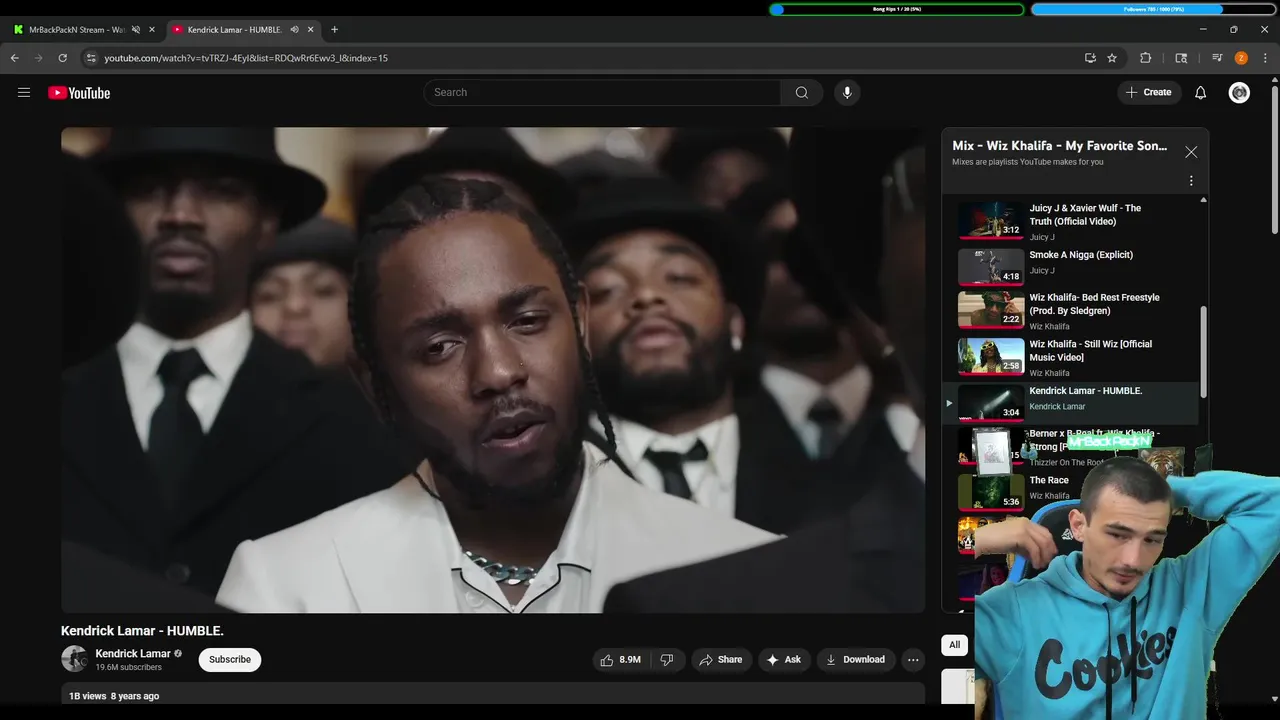
Task: Open the media control icon in toolbar
Action: [x=1217, y=58]
